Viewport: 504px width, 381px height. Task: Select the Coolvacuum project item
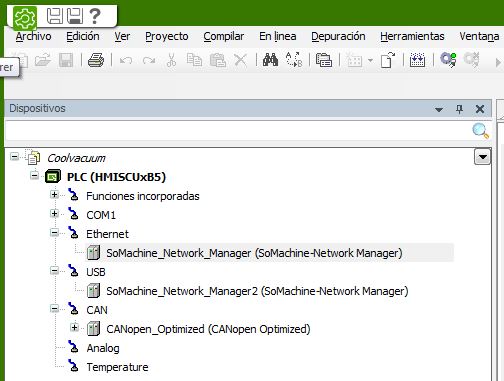coord(76,158)
